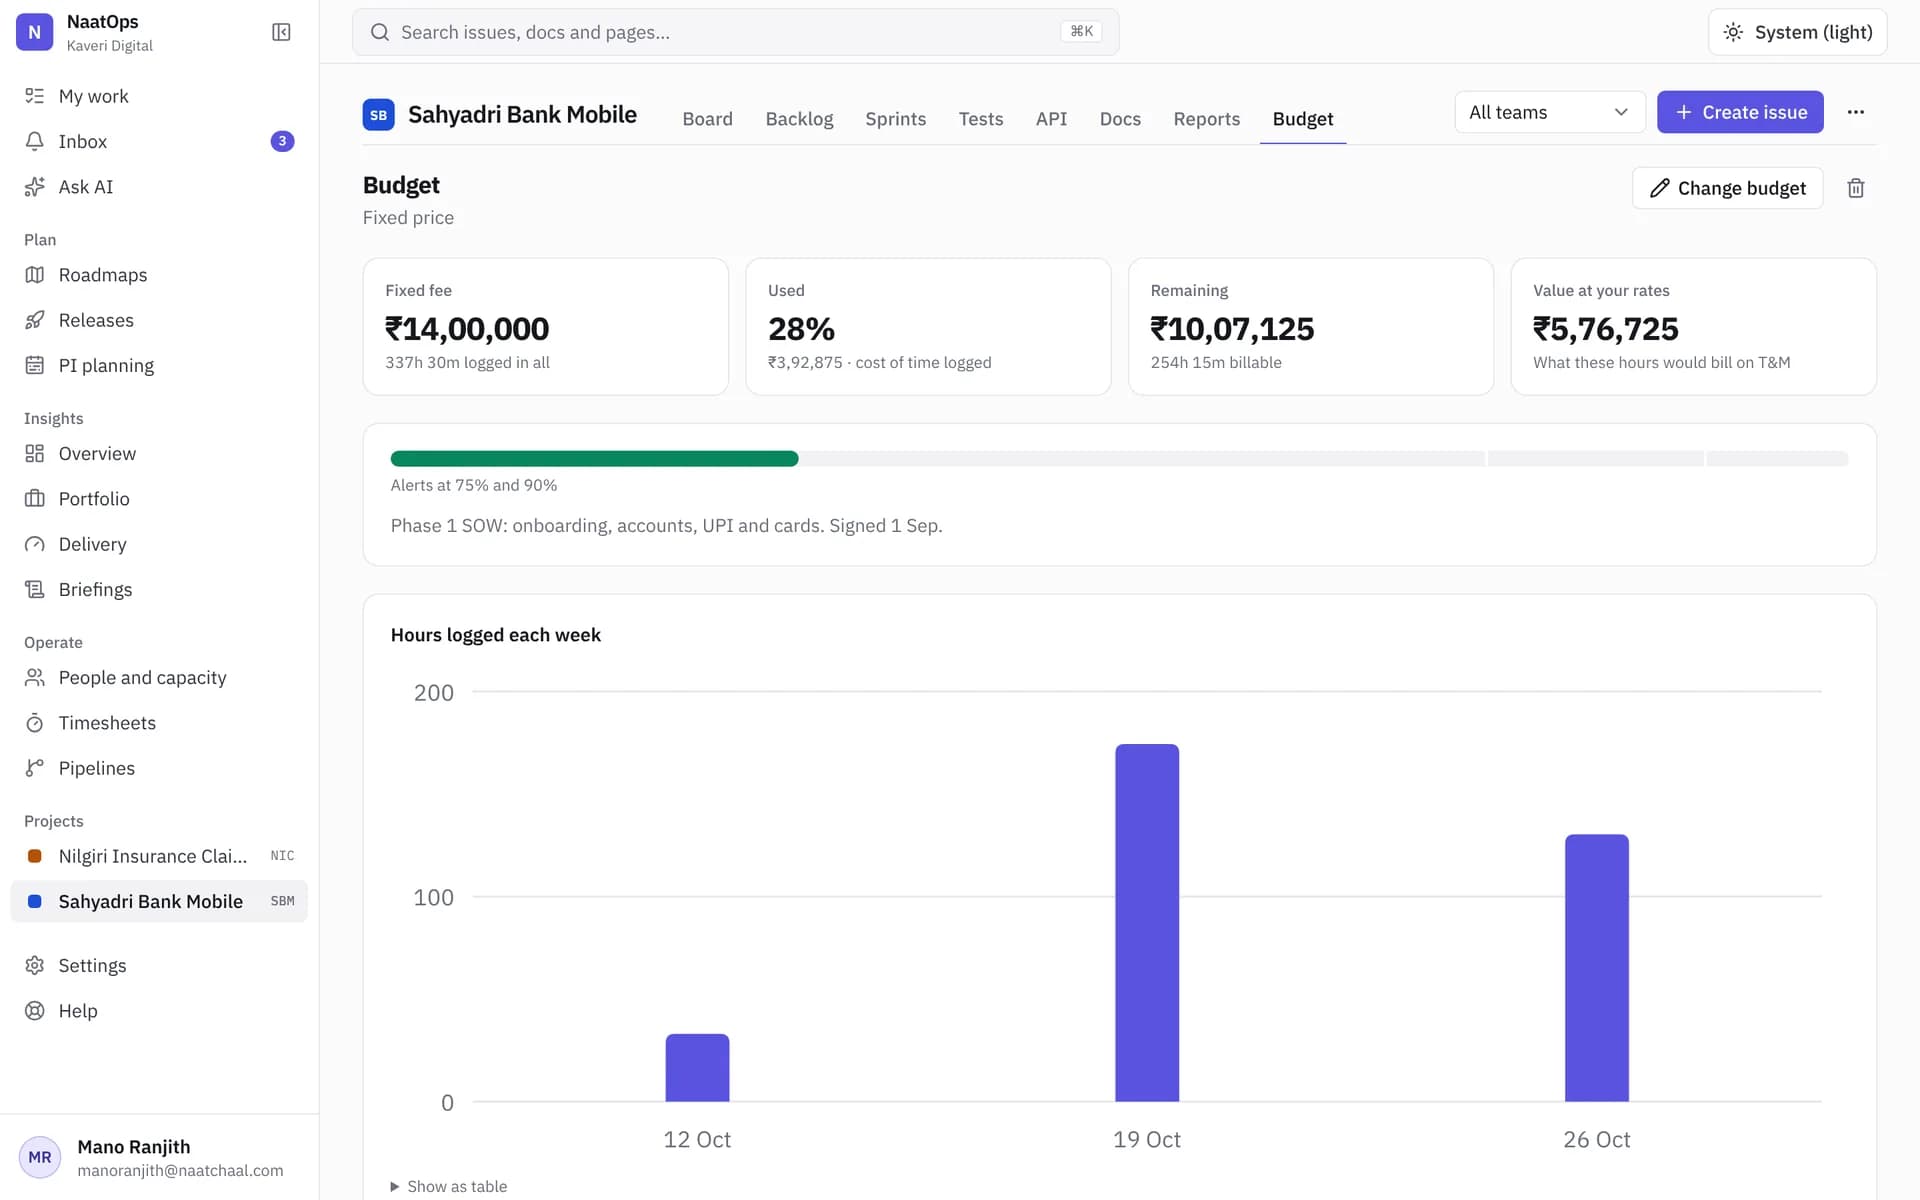1920x1200 pixels.
Task: Click the Create issue button
Action: (1740, 112)
